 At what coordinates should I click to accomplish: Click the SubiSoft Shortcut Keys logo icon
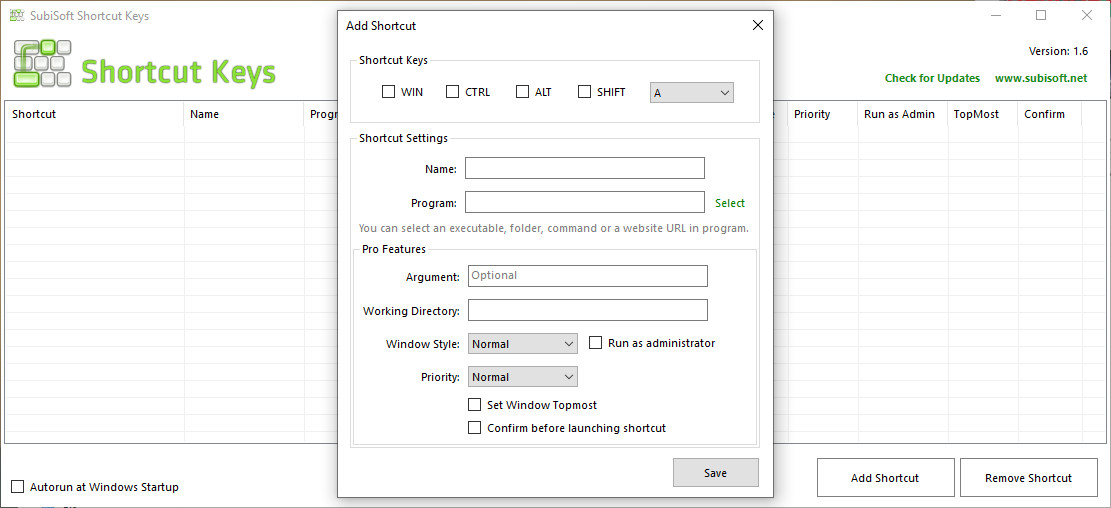[x=42, y=64]
